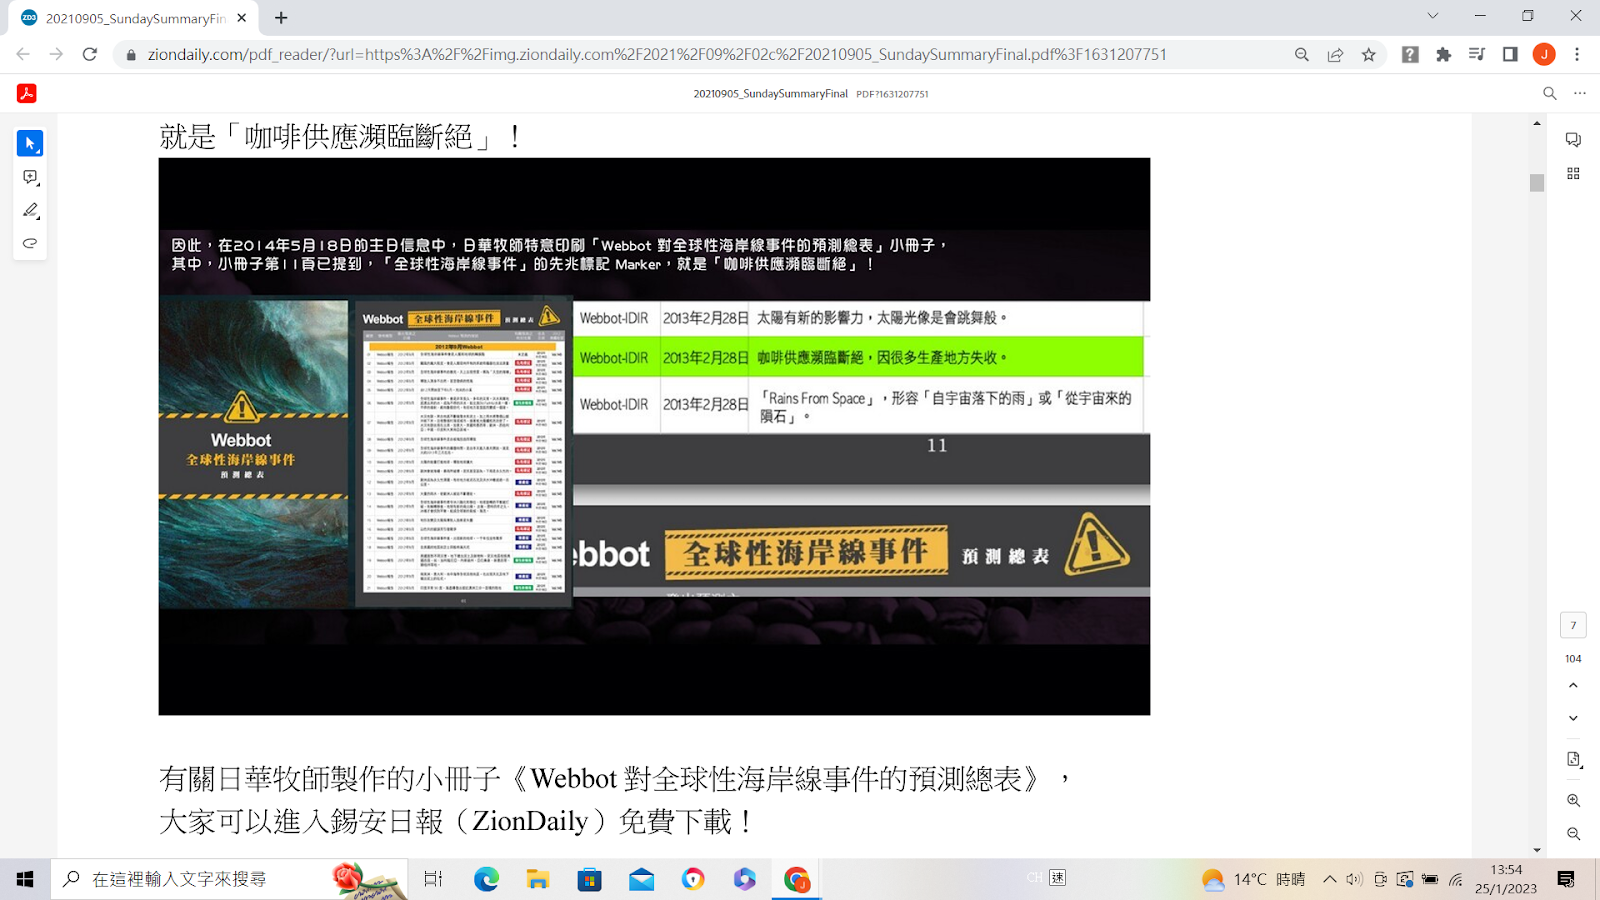Show hidden system tray icons
The height and width of the screenshot is (900, 1600).
click(1329, 879)
